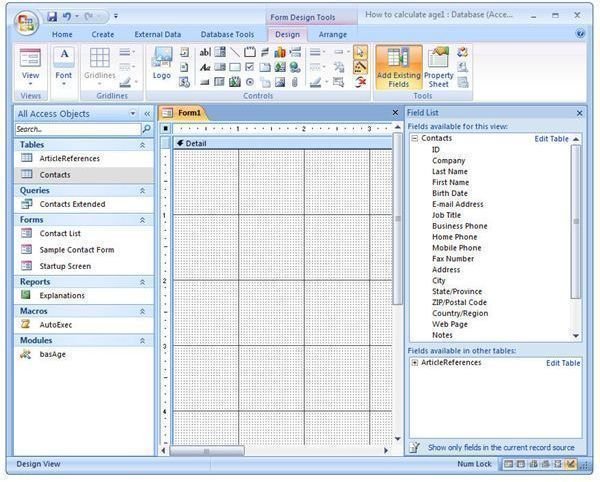Select the Rectangle control tool
Screen dimensions: 600x482
pyautogui.click(x=235, y=67)
